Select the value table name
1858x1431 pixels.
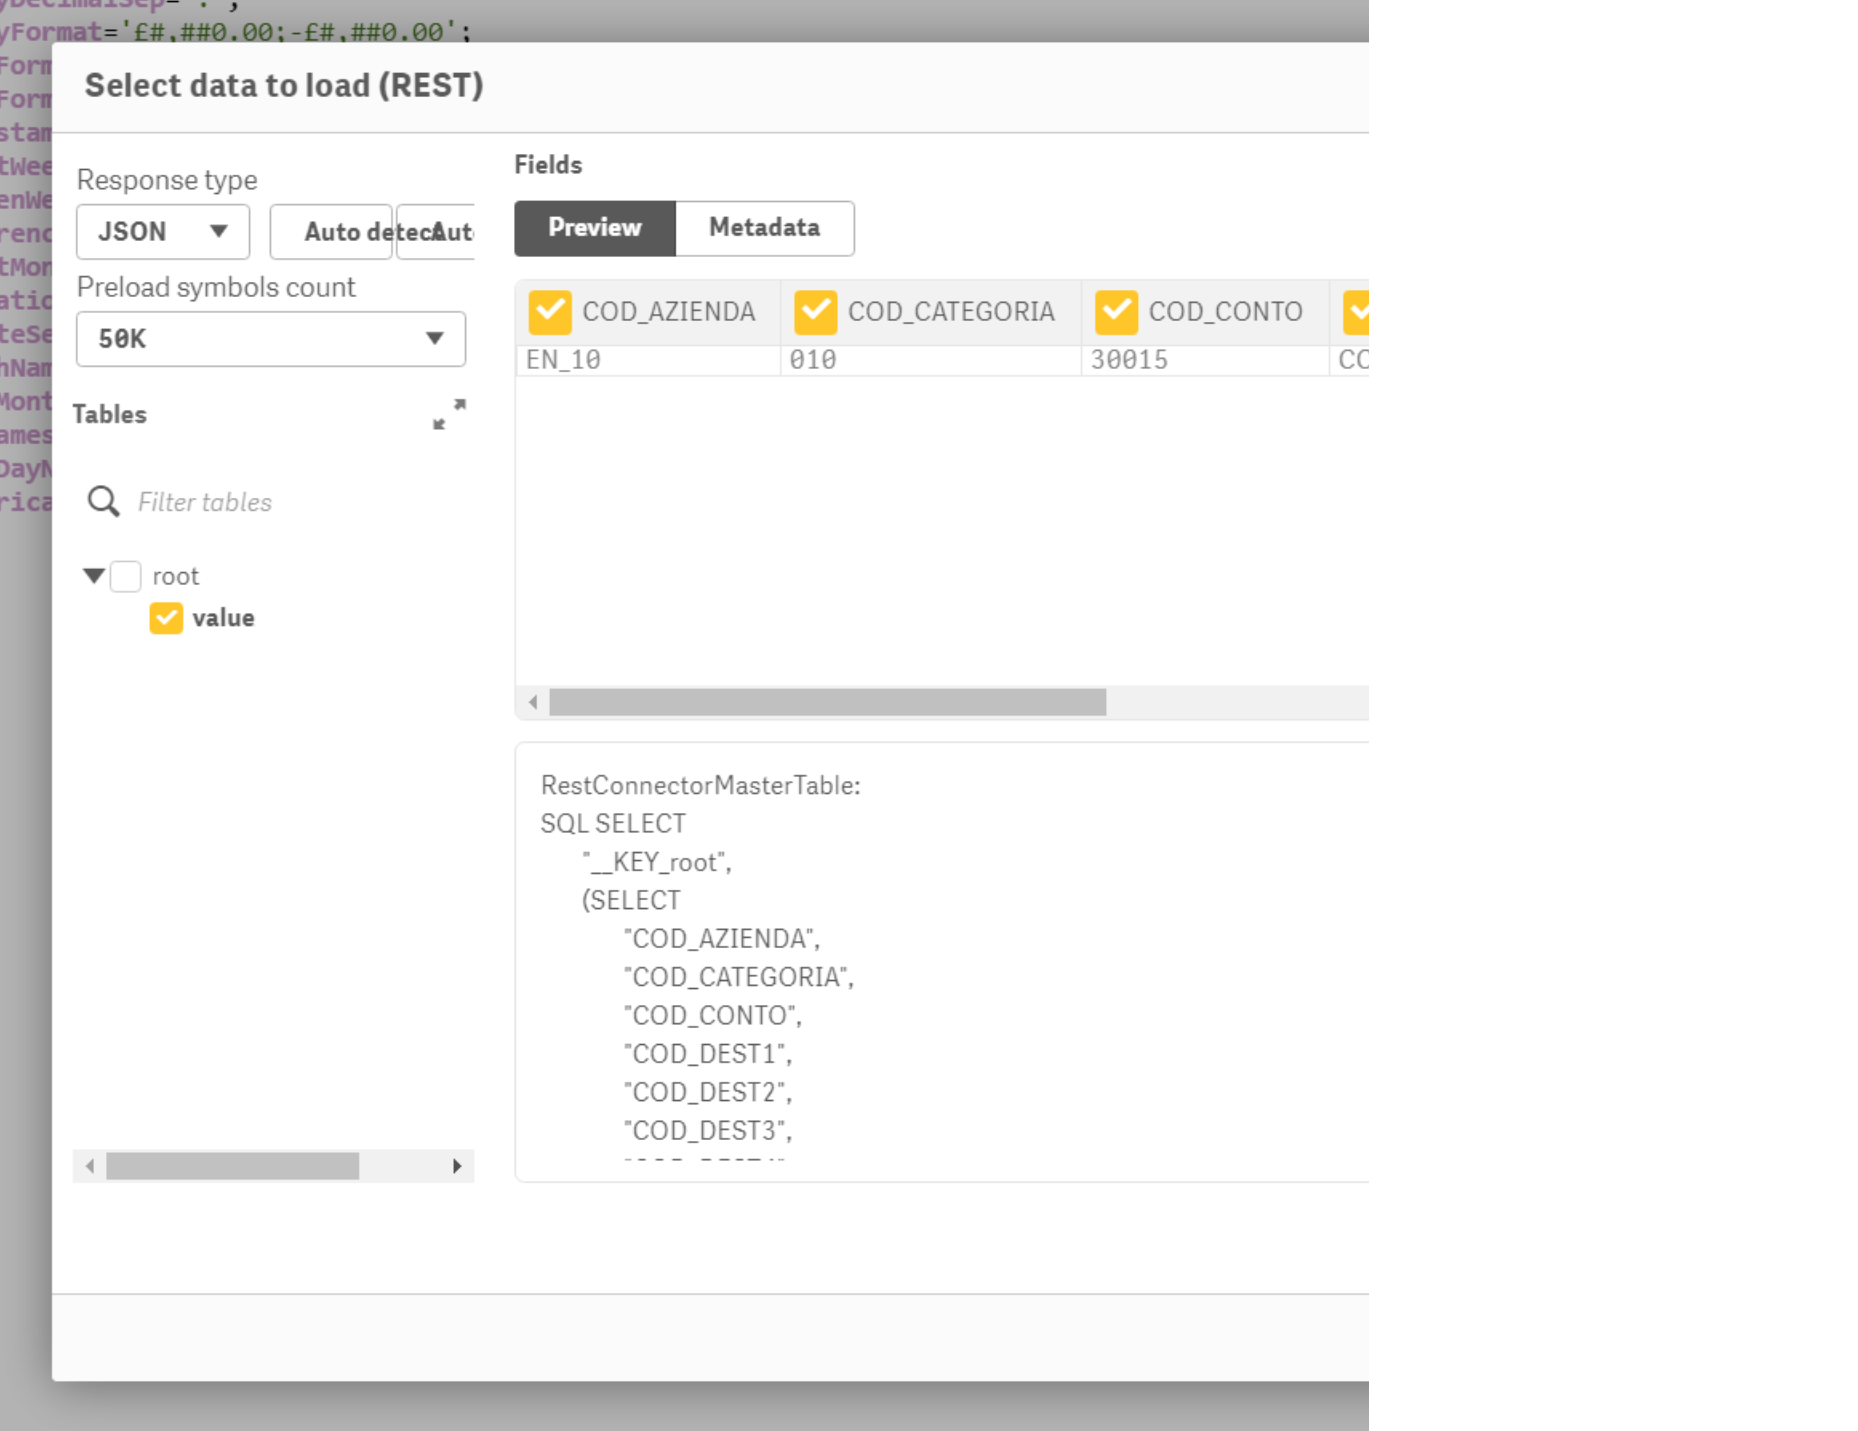pos(223,618)
